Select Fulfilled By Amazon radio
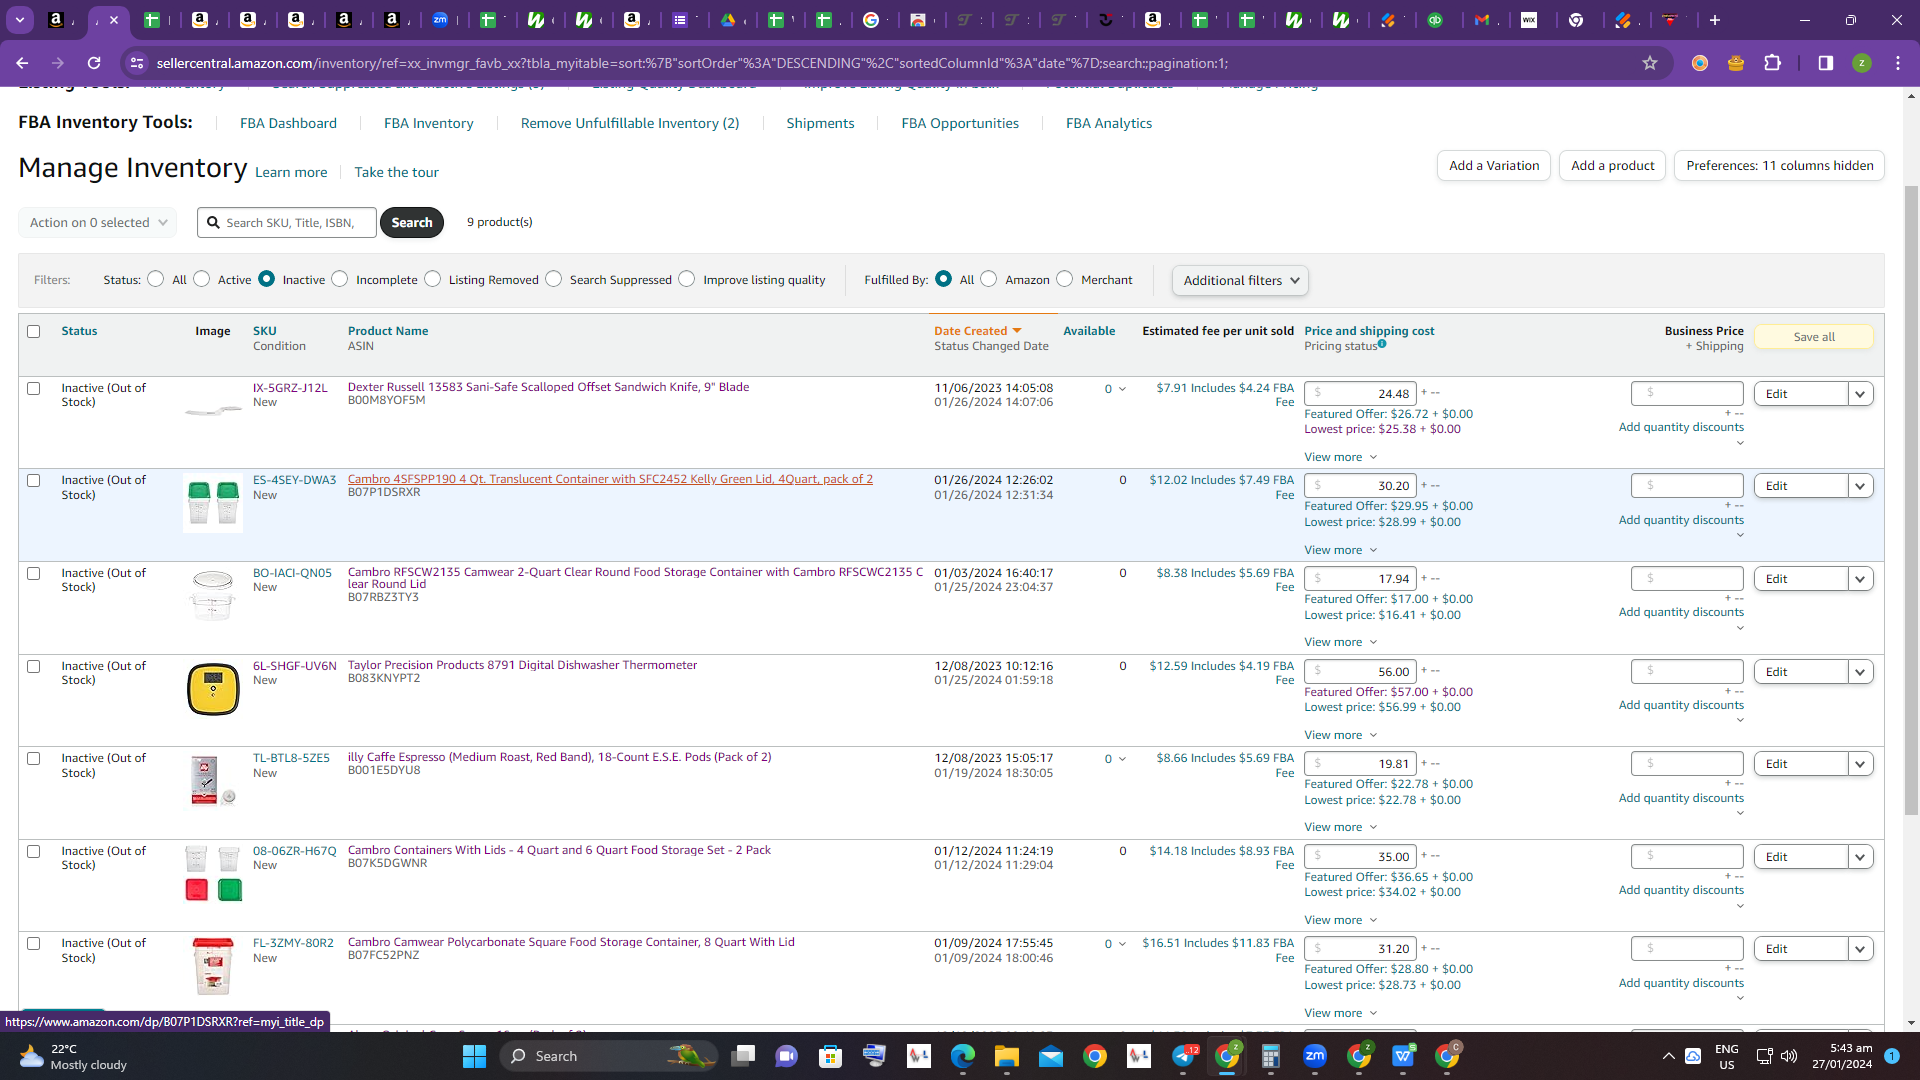Image resolution: width=1920 pixels, height=1080 pixels. (989, 279)
